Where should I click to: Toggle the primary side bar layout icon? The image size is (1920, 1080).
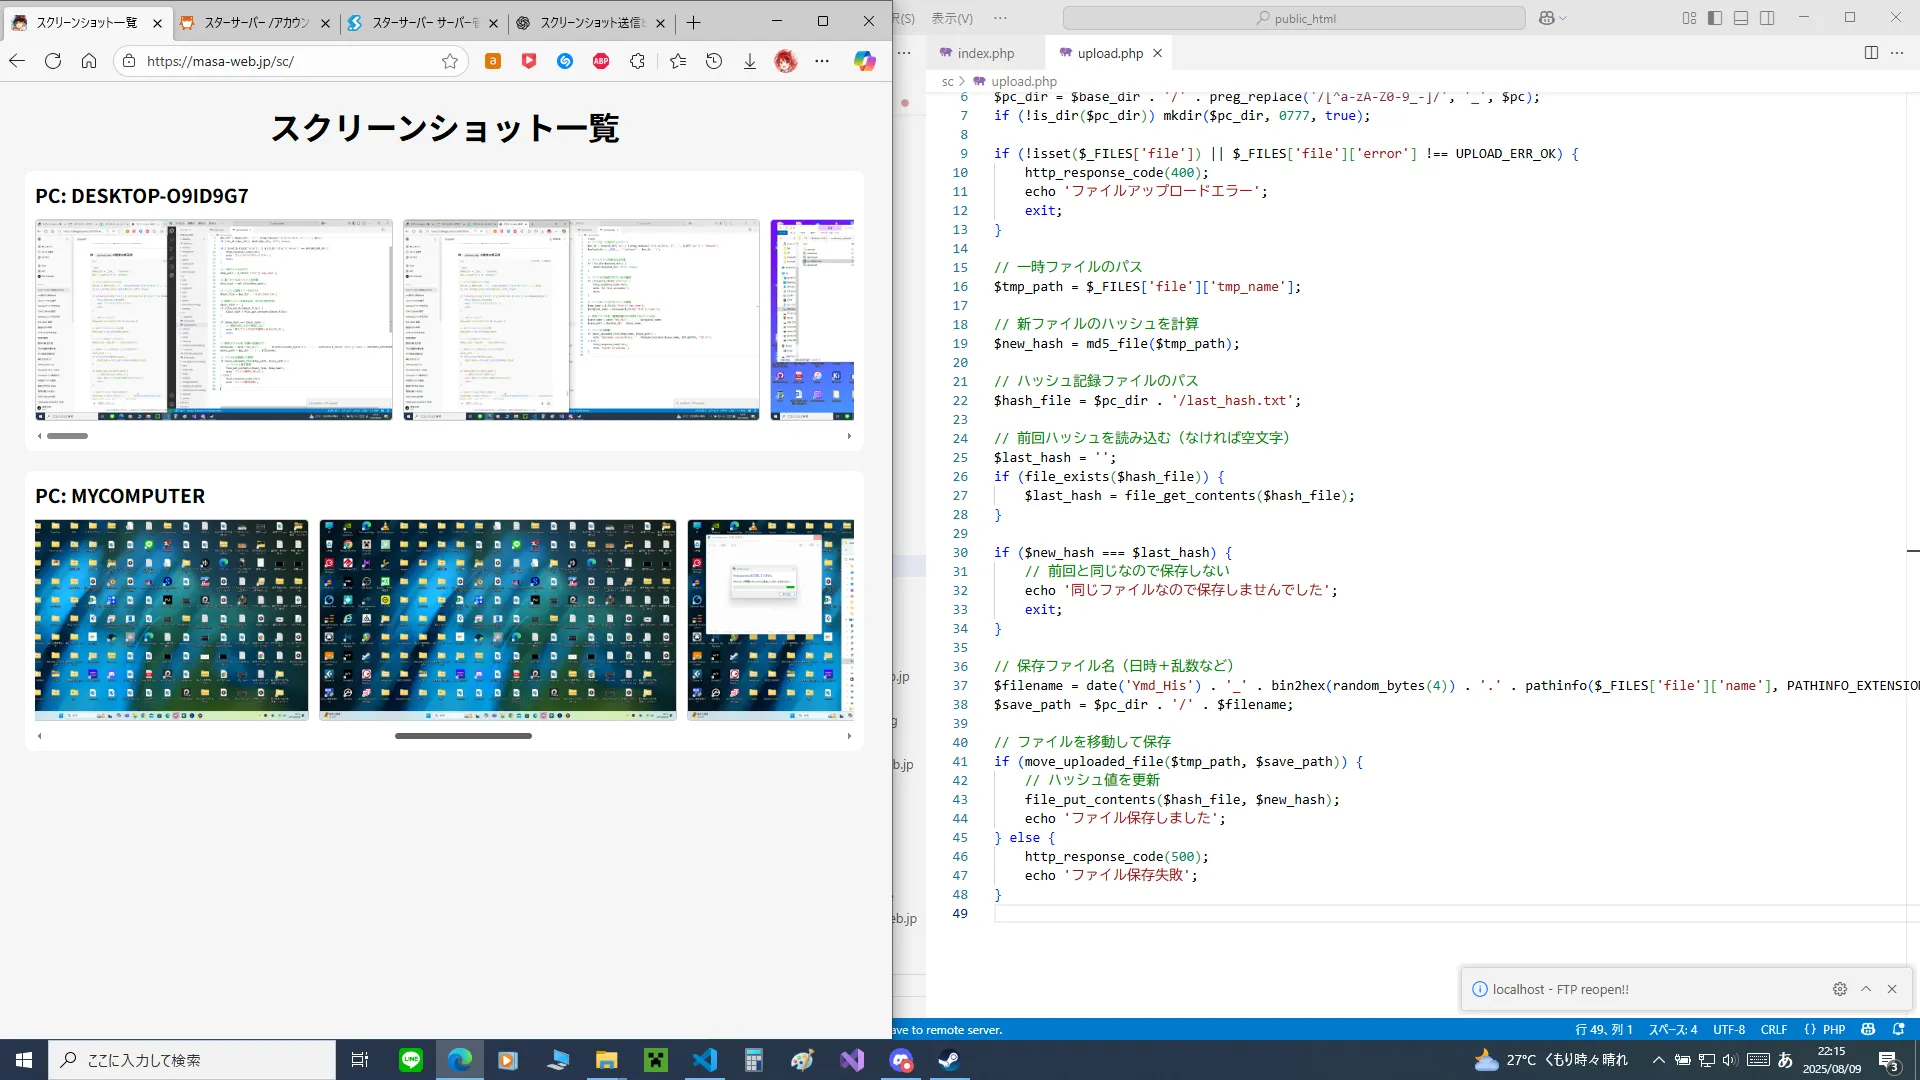[1715, 18]
